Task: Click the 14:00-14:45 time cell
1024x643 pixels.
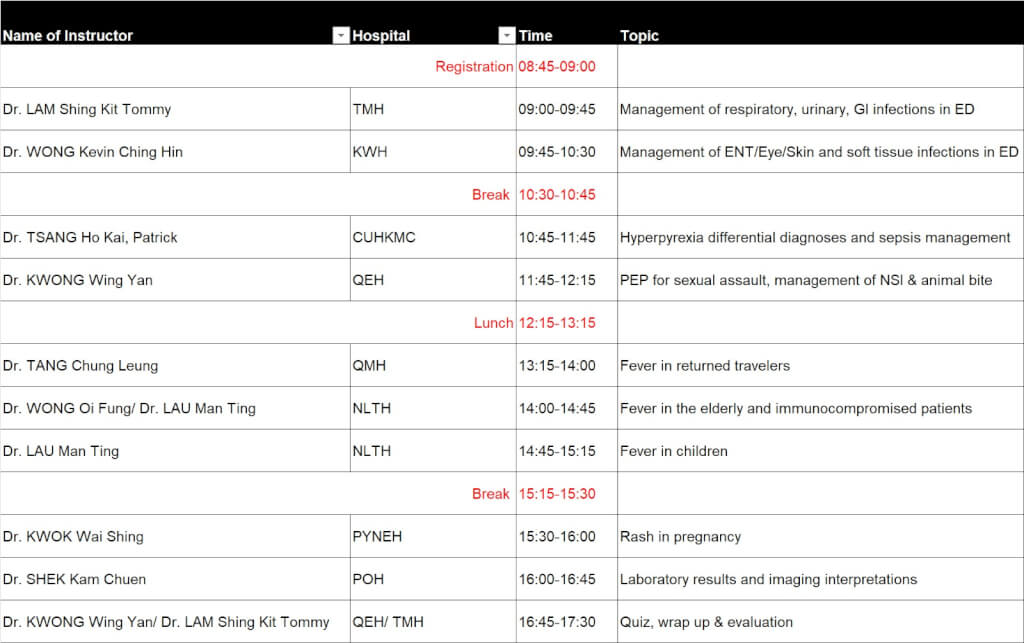Action: (557, 408)
